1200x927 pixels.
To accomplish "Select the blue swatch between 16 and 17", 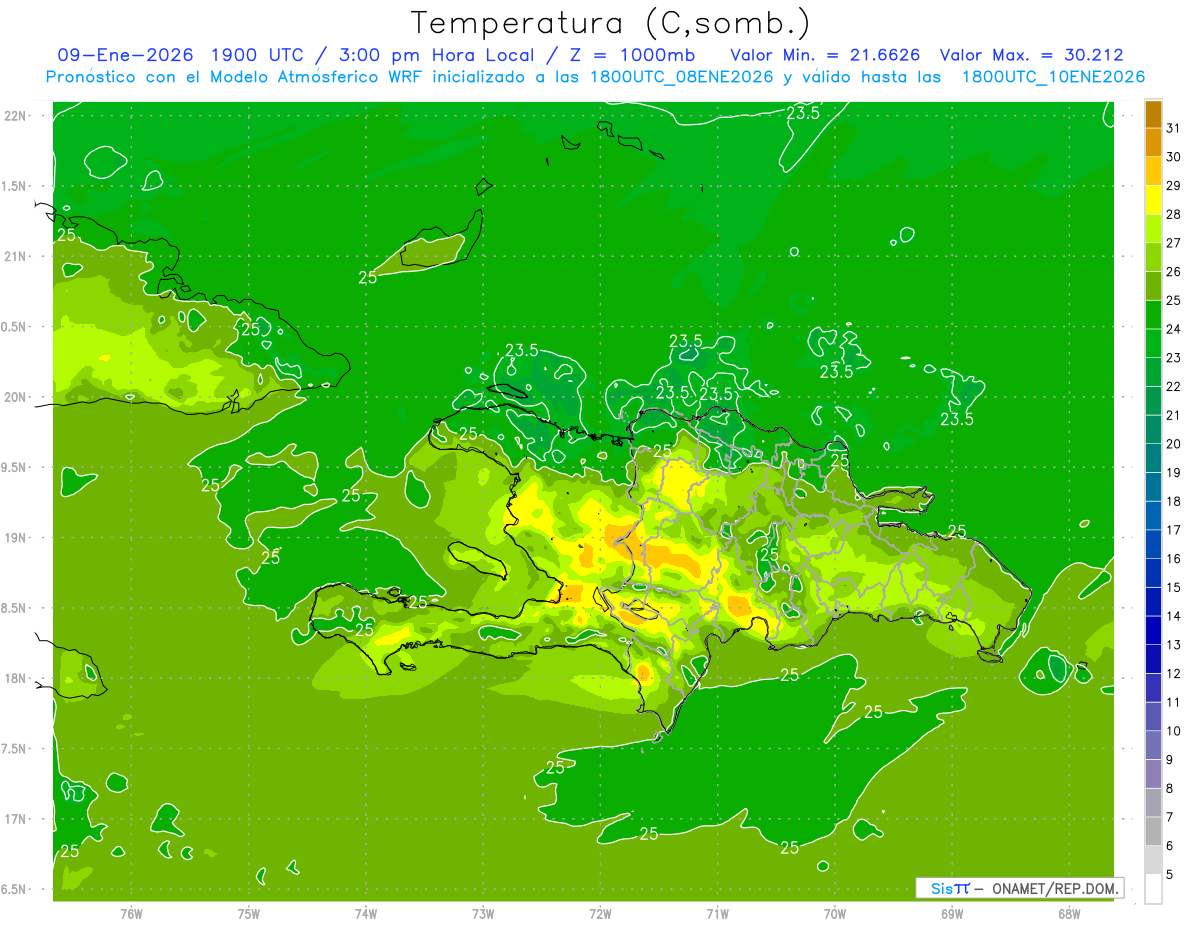I will 1153,545.
